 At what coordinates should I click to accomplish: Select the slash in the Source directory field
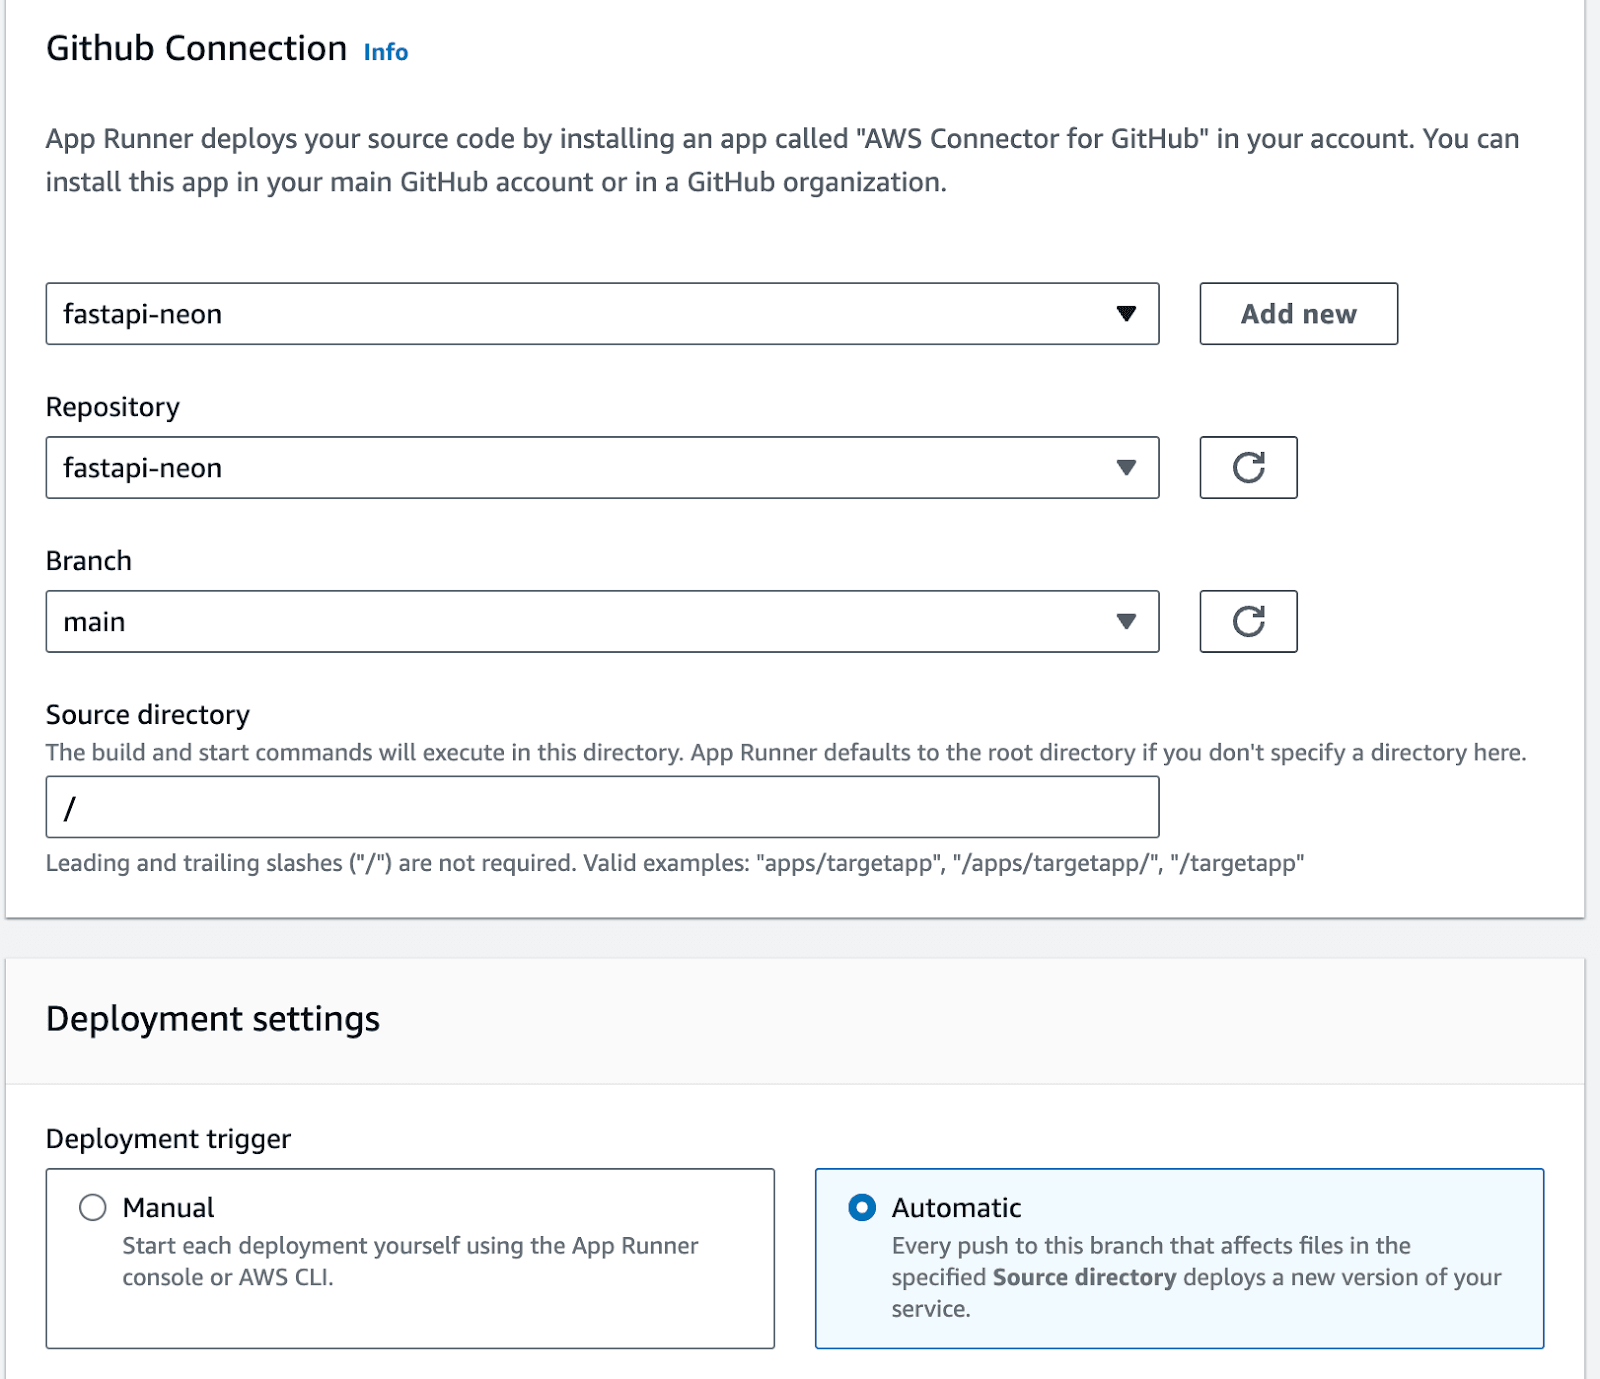pyautogui.click(x=68, y=807)
